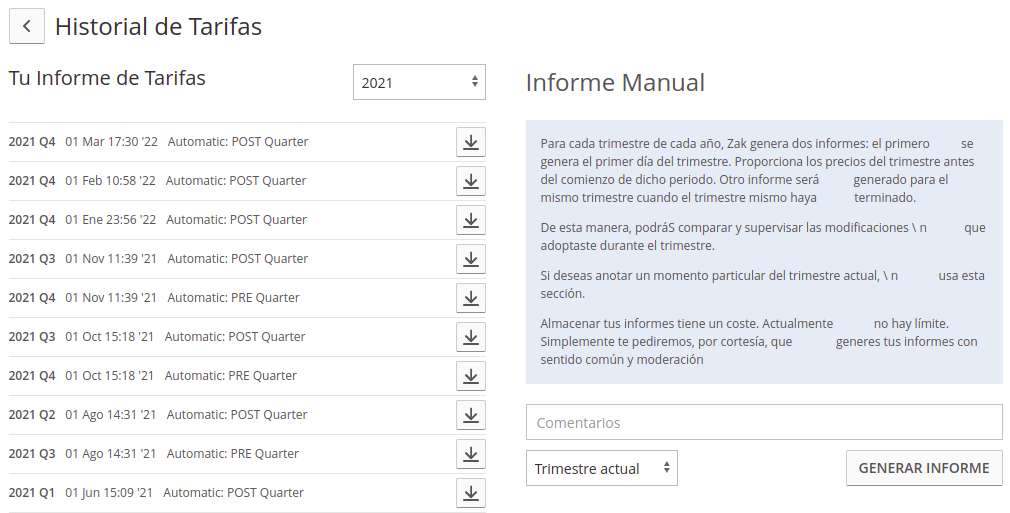Download 2021 Q4 PRE report from 01 Oct
This screenshot has height=513, width=1010.
(471, 376)
